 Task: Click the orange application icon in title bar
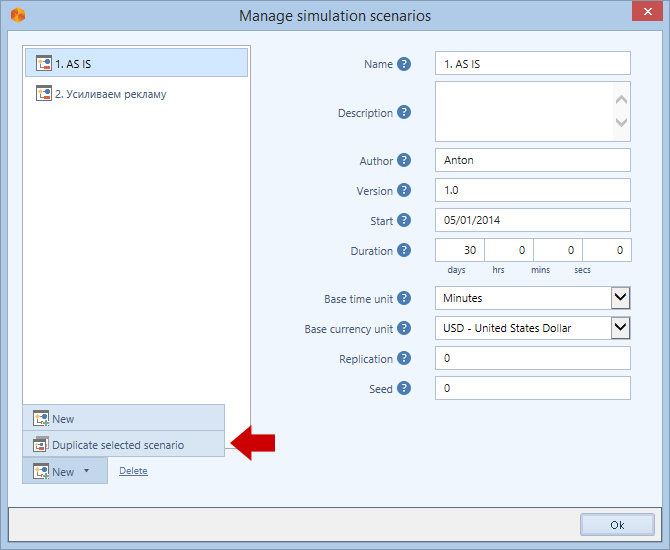[18, 15]
